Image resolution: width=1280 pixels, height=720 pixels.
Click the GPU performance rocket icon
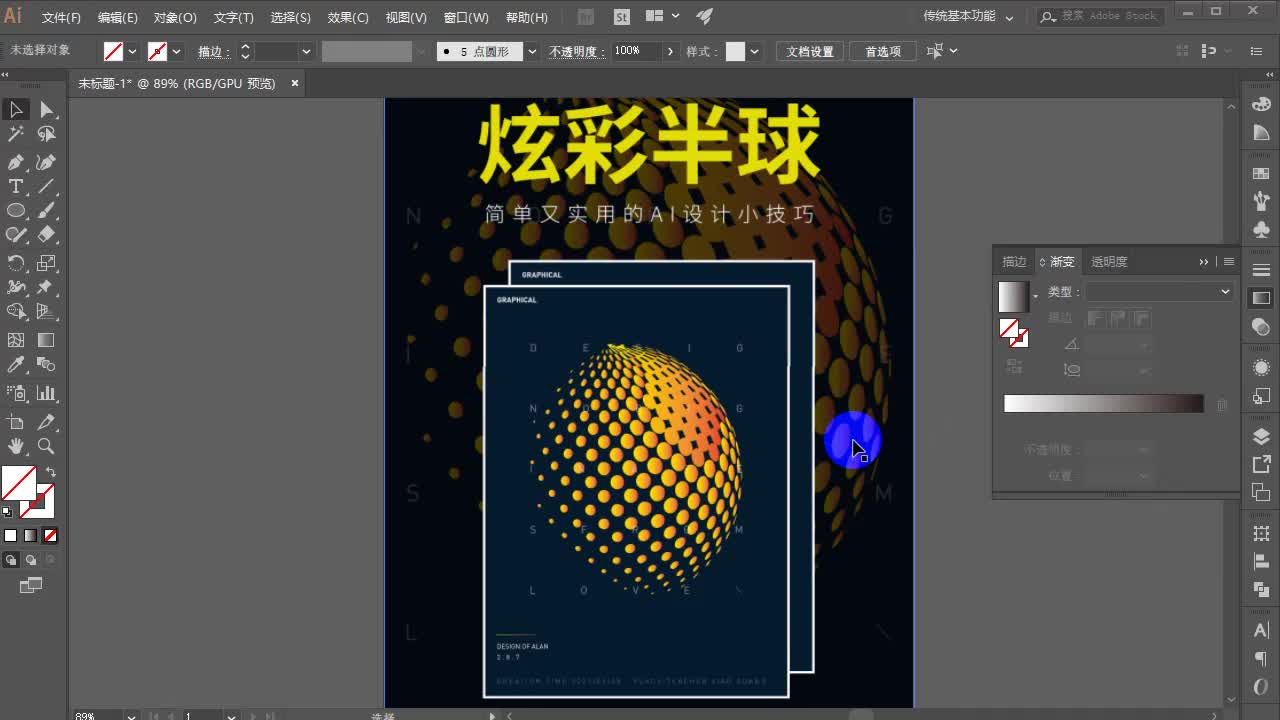click(x=705, y=17)
